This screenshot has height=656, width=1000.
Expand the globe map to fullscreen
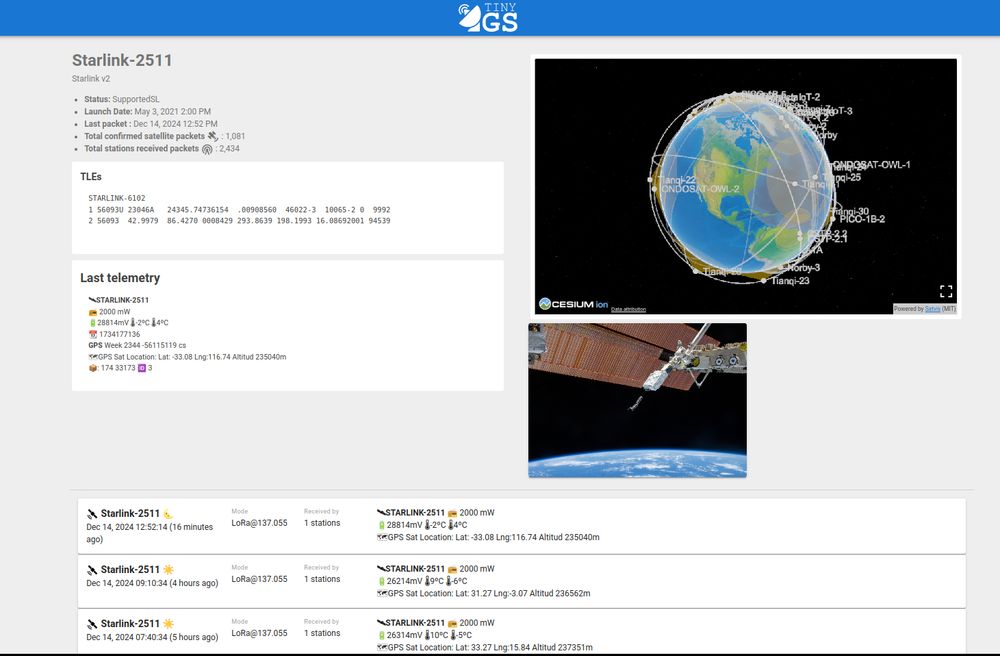coord(946,291)
